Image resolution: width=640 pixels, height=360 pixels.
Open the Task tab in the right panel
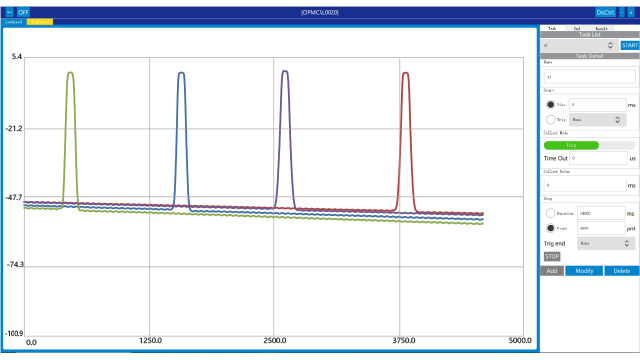pyautogui.click(x=552, y=29)
